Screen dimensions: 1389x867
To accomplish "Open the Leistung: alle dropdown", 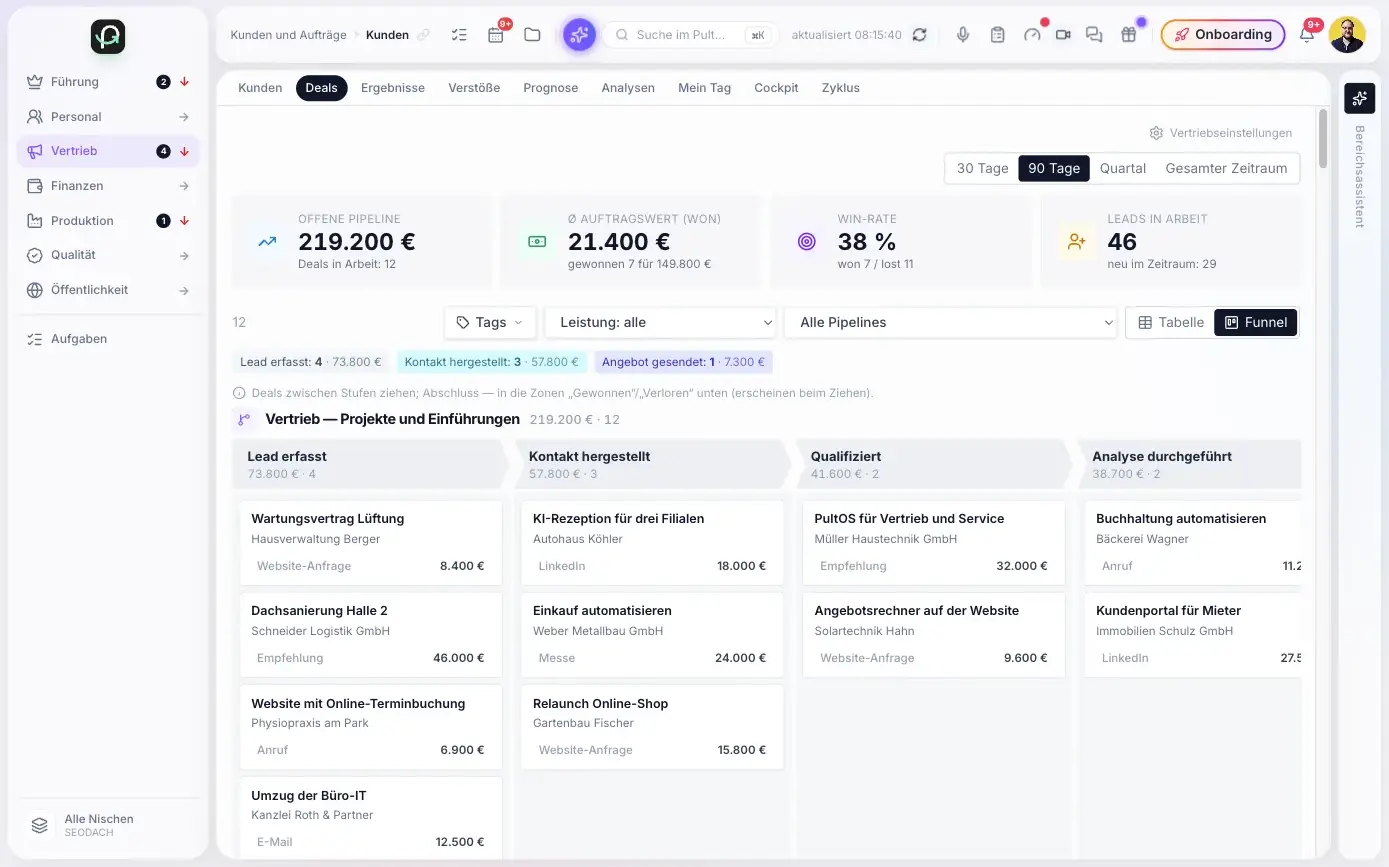I will tap(661, 322).
